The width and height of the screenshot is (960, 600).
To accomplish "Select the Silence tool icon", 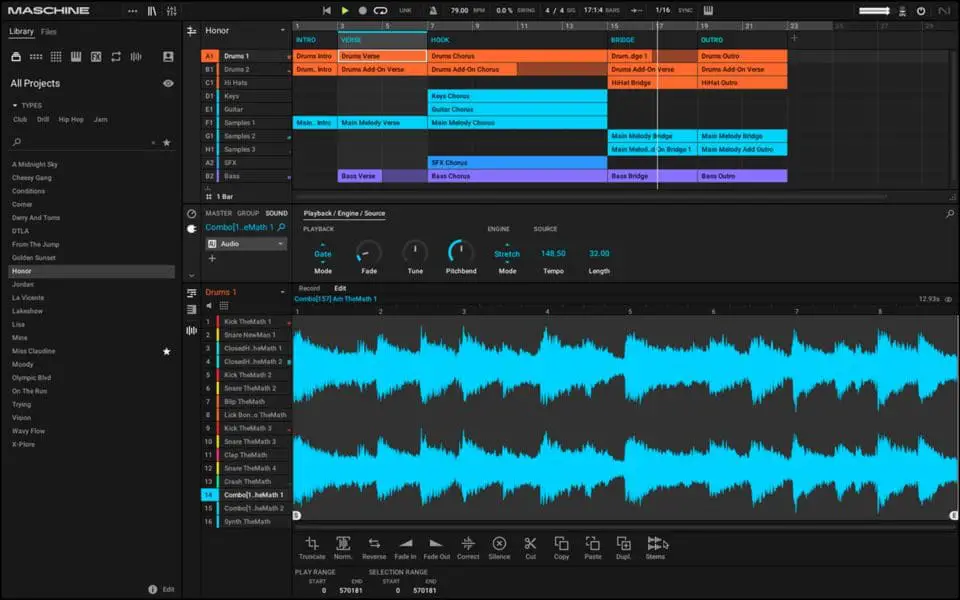I will (x=499, y=543).
